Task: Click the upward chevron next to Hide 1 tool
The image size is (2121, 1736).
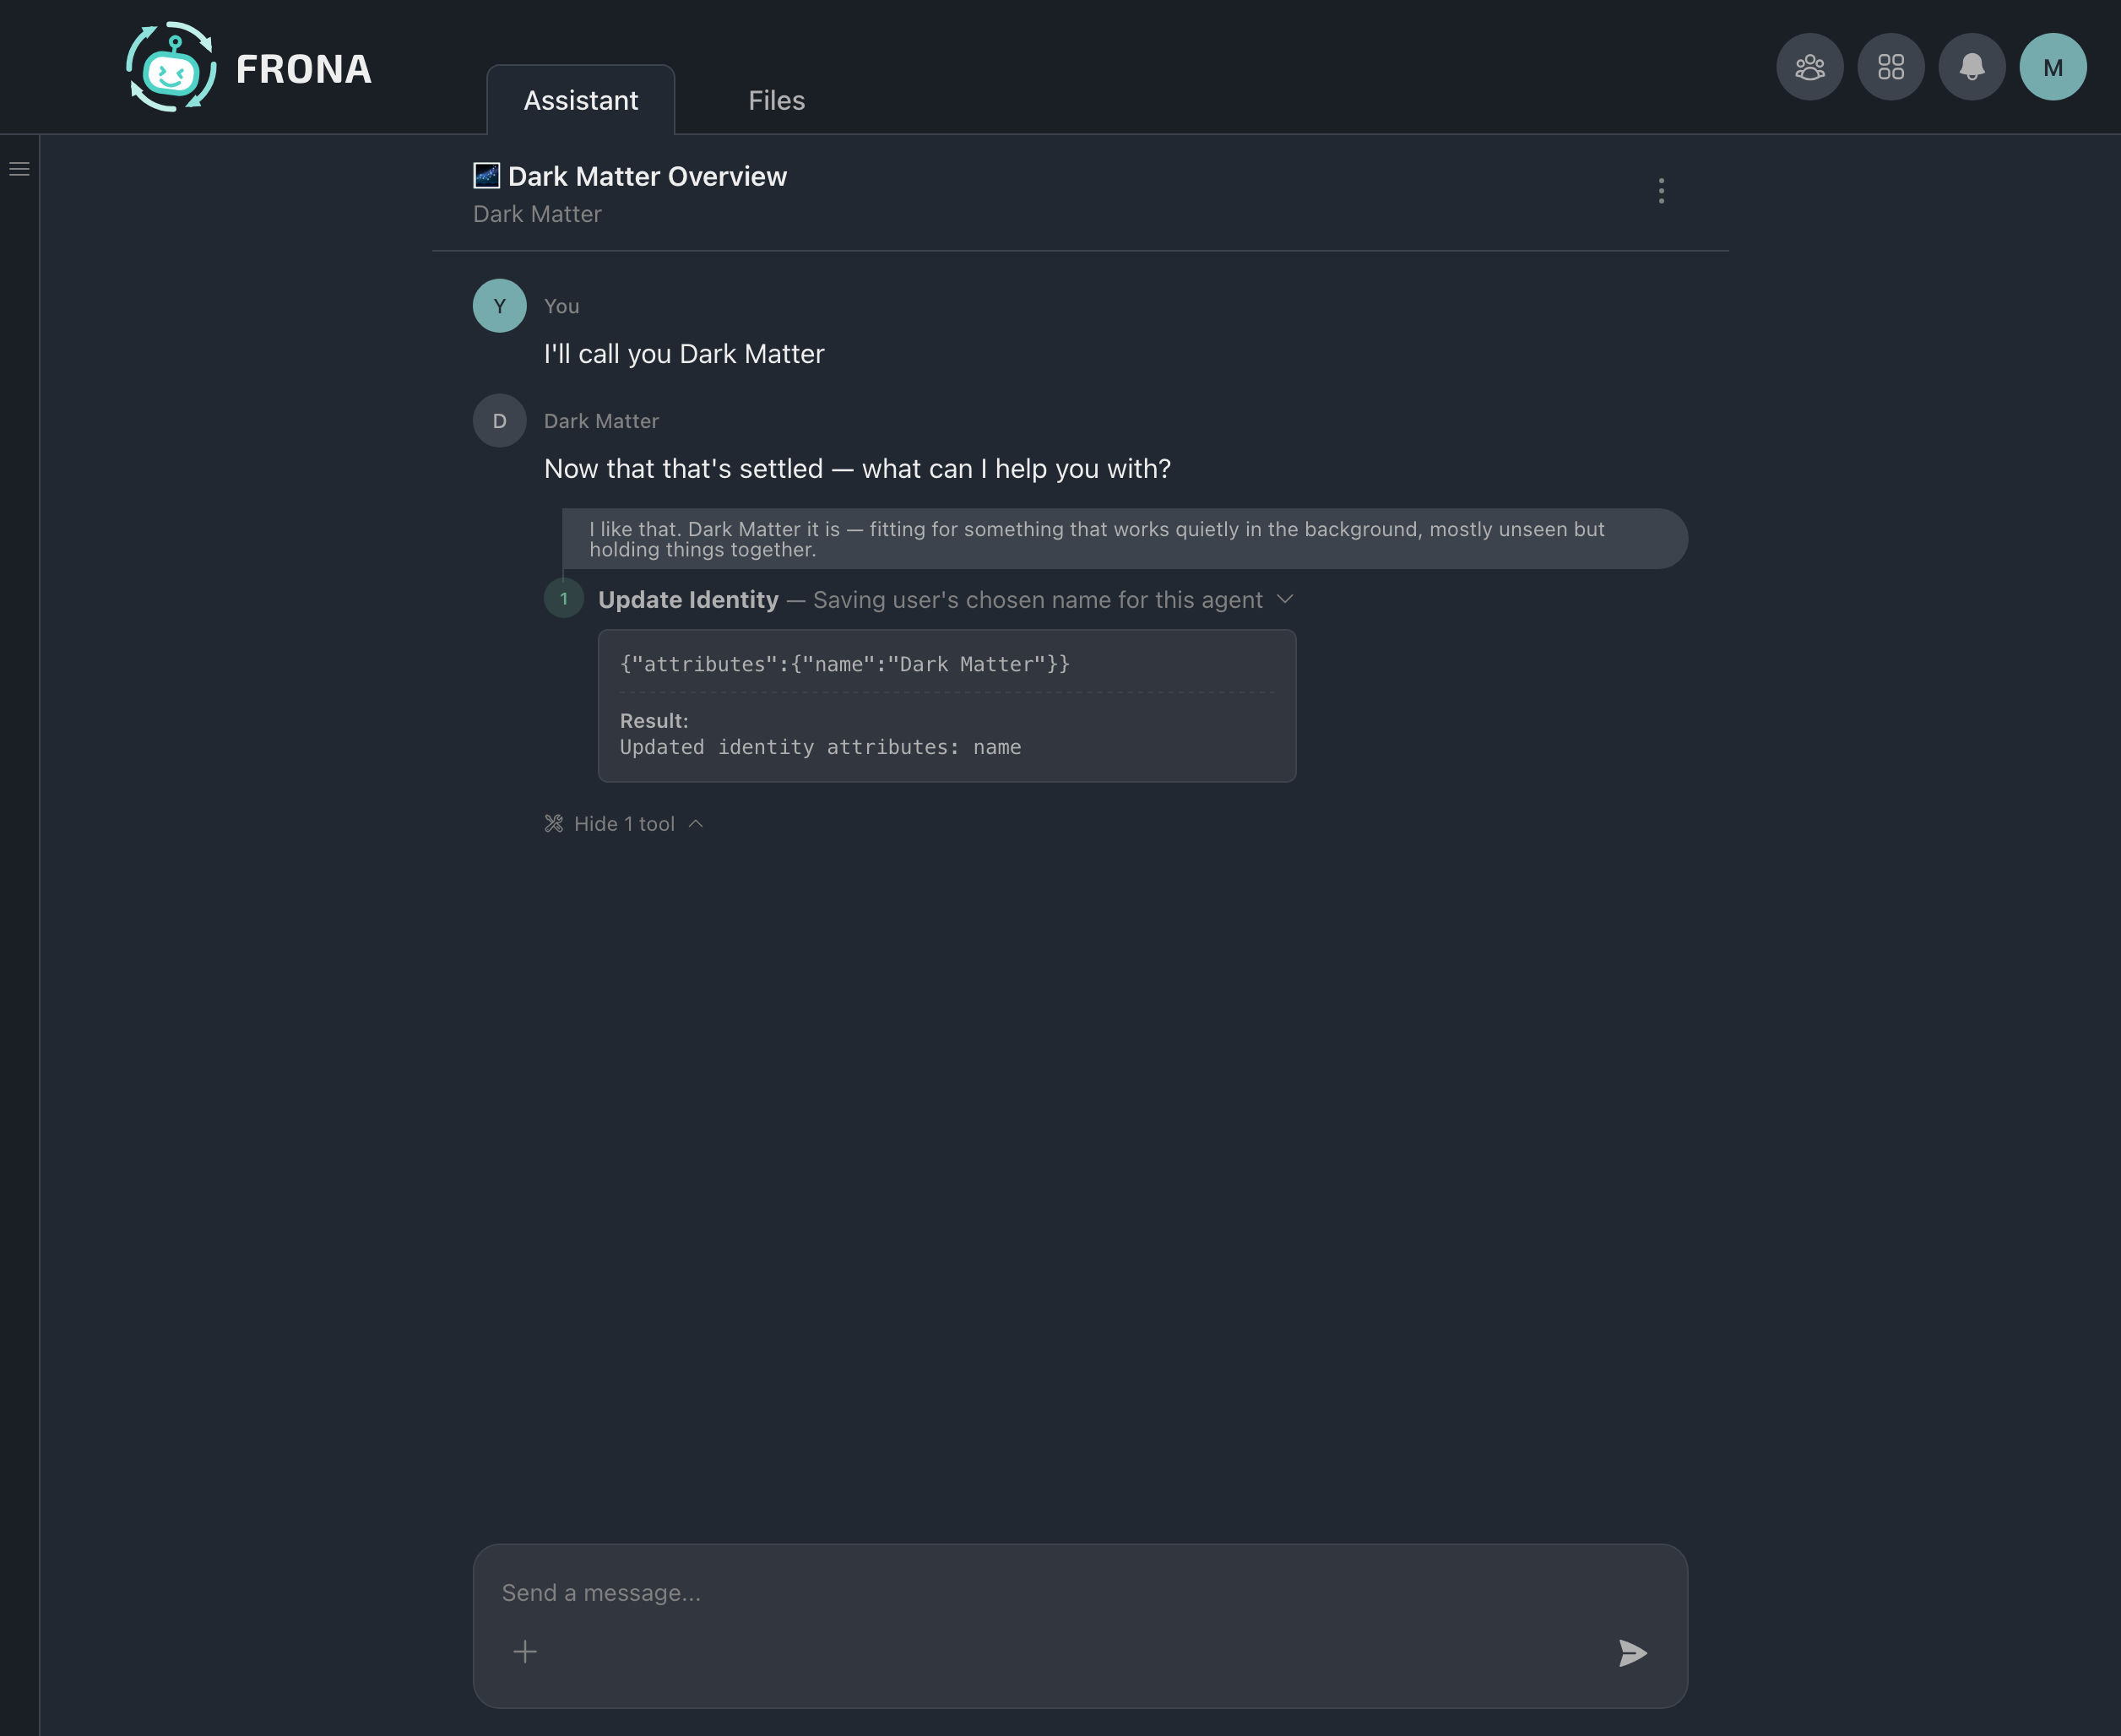Action: pos(695,823)
